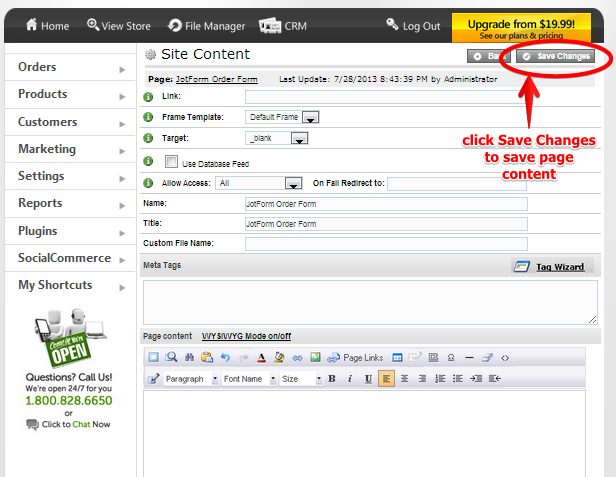The image size is (616, 477).
Task: Toggle WYSIWYG Mode on/off
Action: (246, 336)
